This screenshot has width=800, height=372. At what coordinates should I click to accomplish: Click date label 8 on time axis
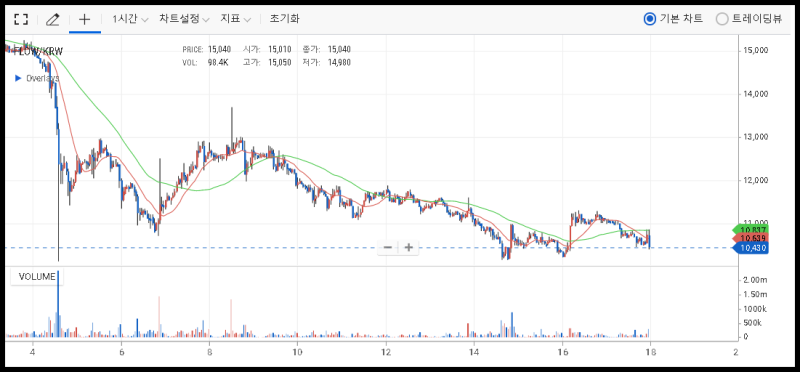(x=210, y=352)
